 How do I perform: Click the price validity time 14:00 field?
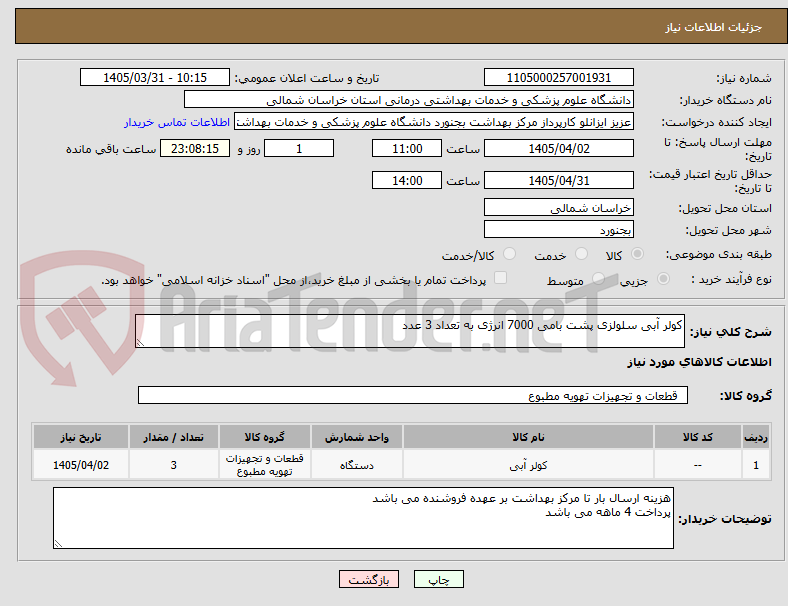[407, 180]
